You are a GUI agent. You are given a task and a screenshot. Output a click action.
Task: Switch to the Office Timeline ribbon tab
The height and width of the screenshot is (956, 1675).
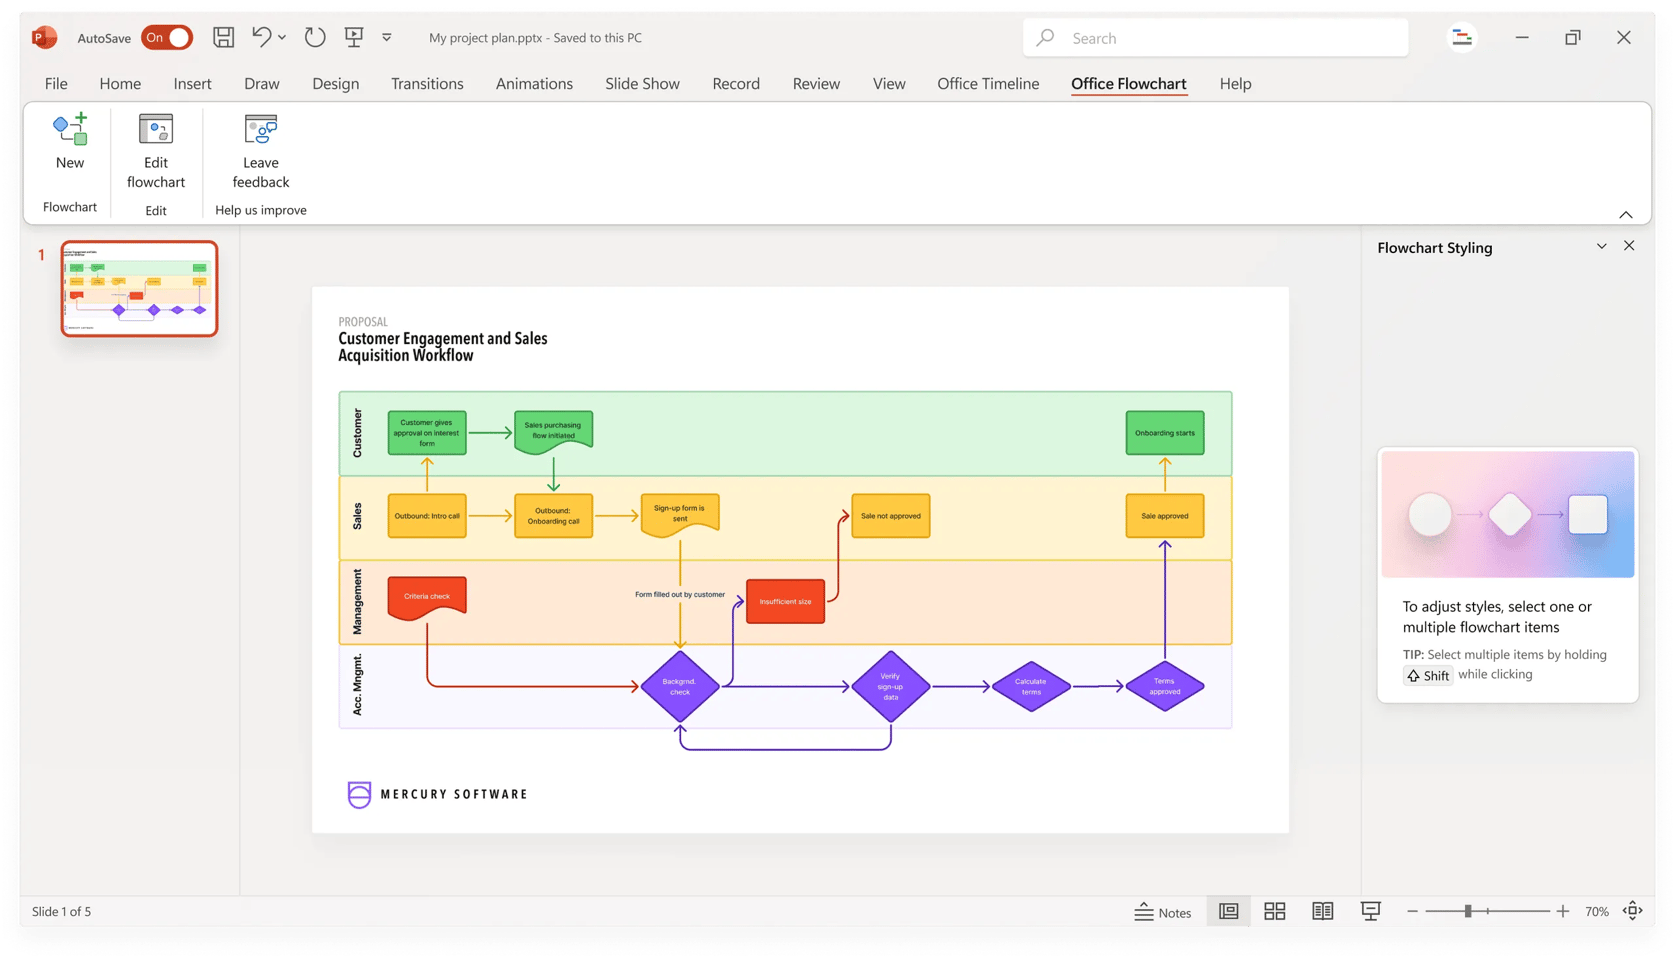987,84
